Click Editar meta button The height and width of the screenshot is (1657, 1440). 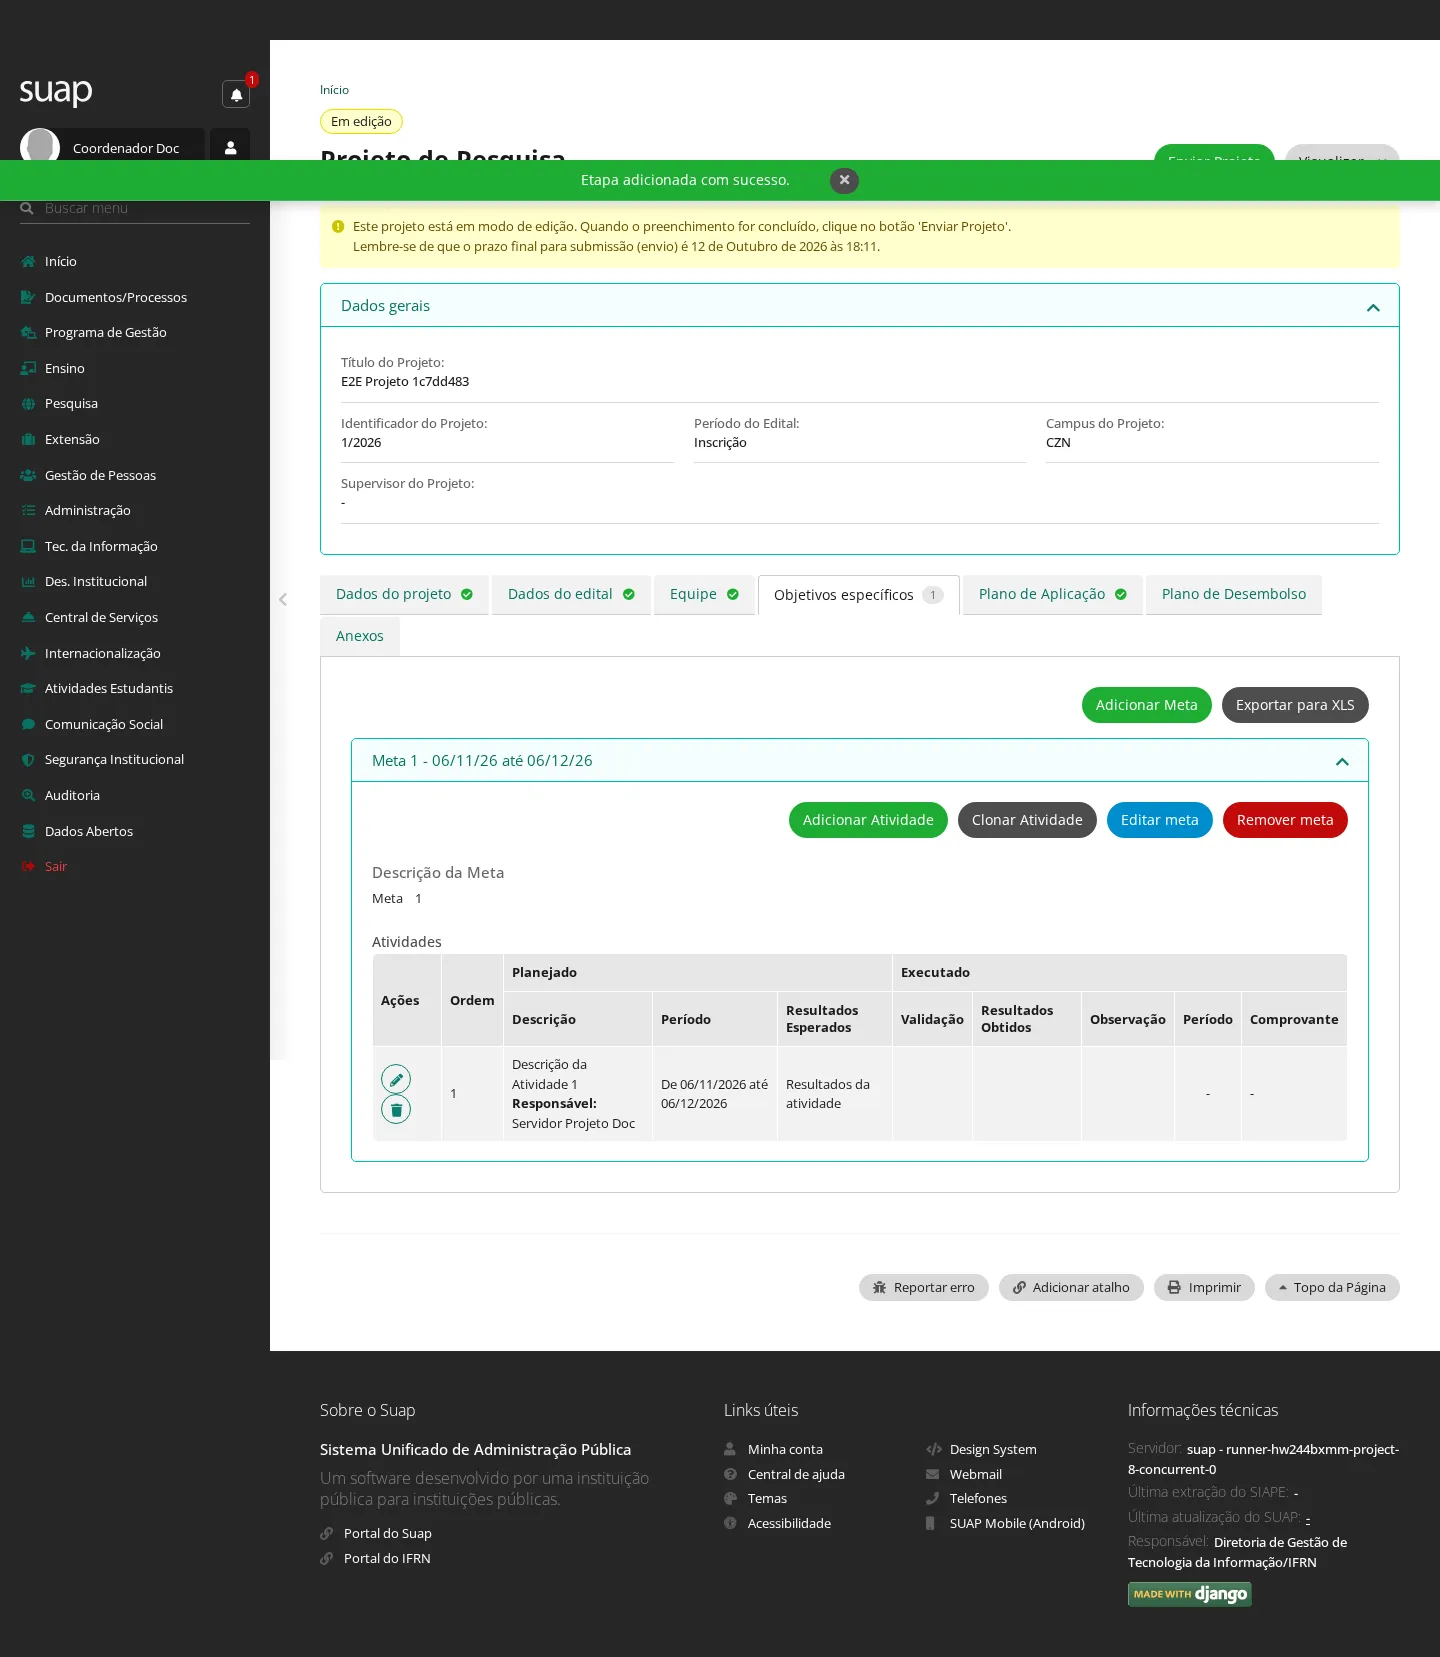(x=1160, y=820)
